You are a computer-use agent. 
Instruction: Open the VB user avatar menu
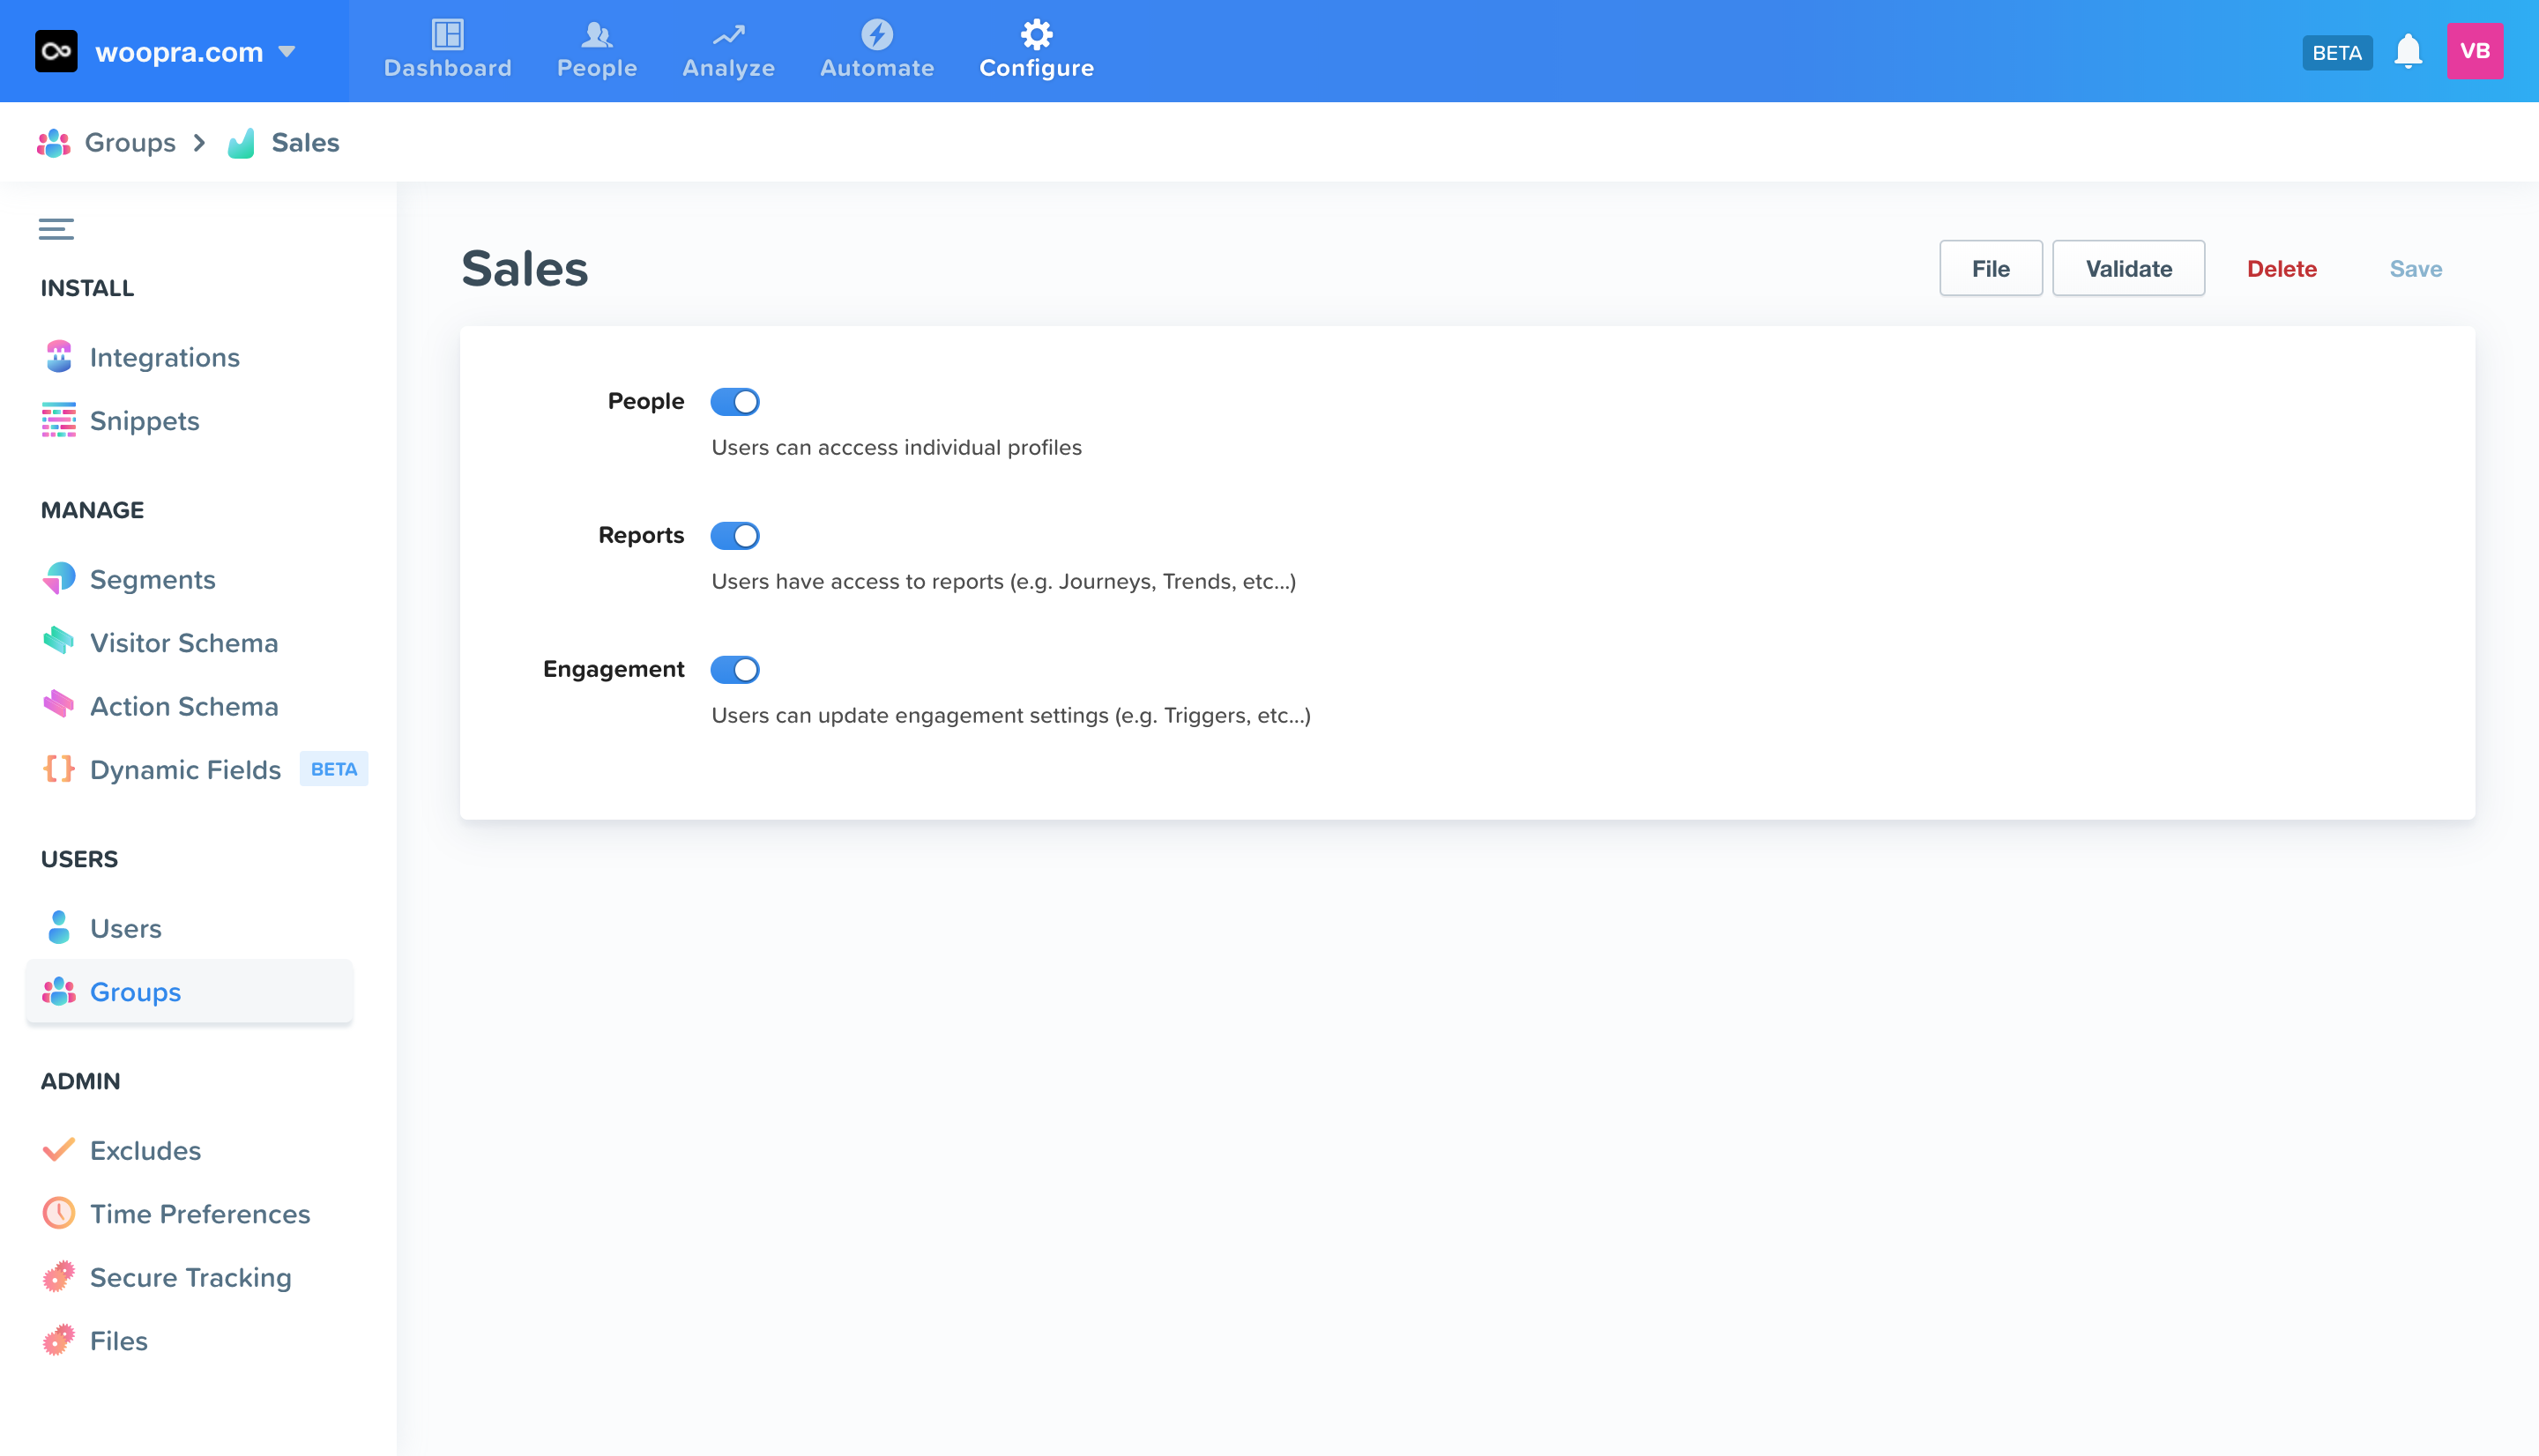pos(2474,51)
